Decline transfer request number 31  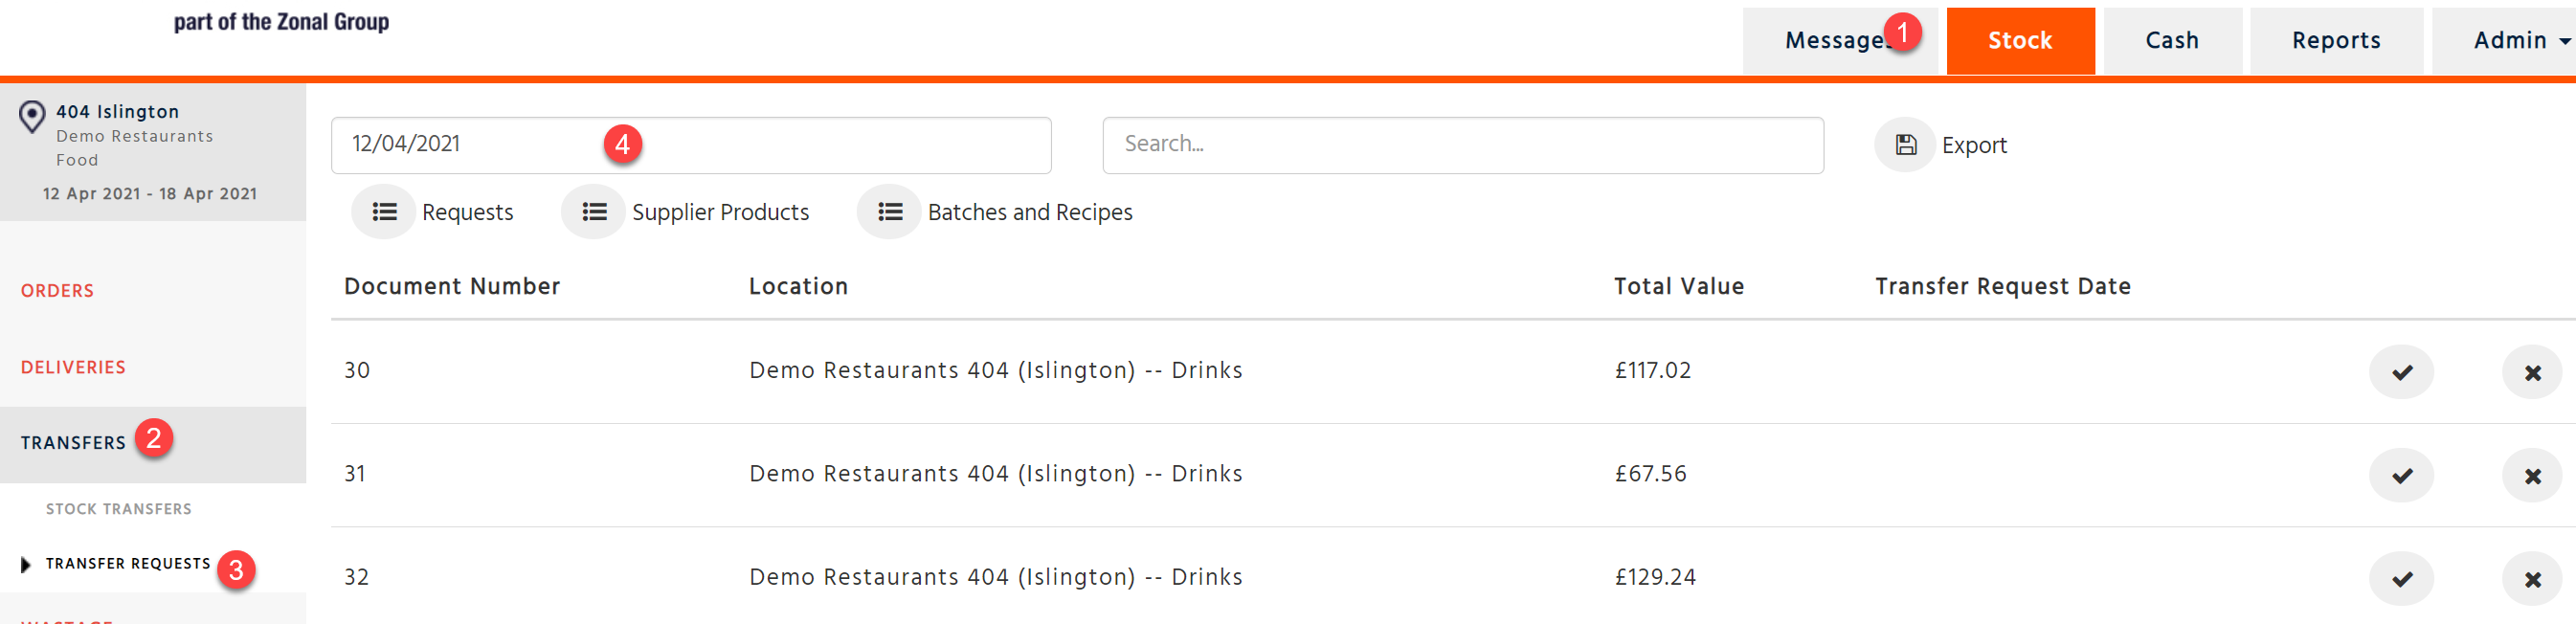2532,475
